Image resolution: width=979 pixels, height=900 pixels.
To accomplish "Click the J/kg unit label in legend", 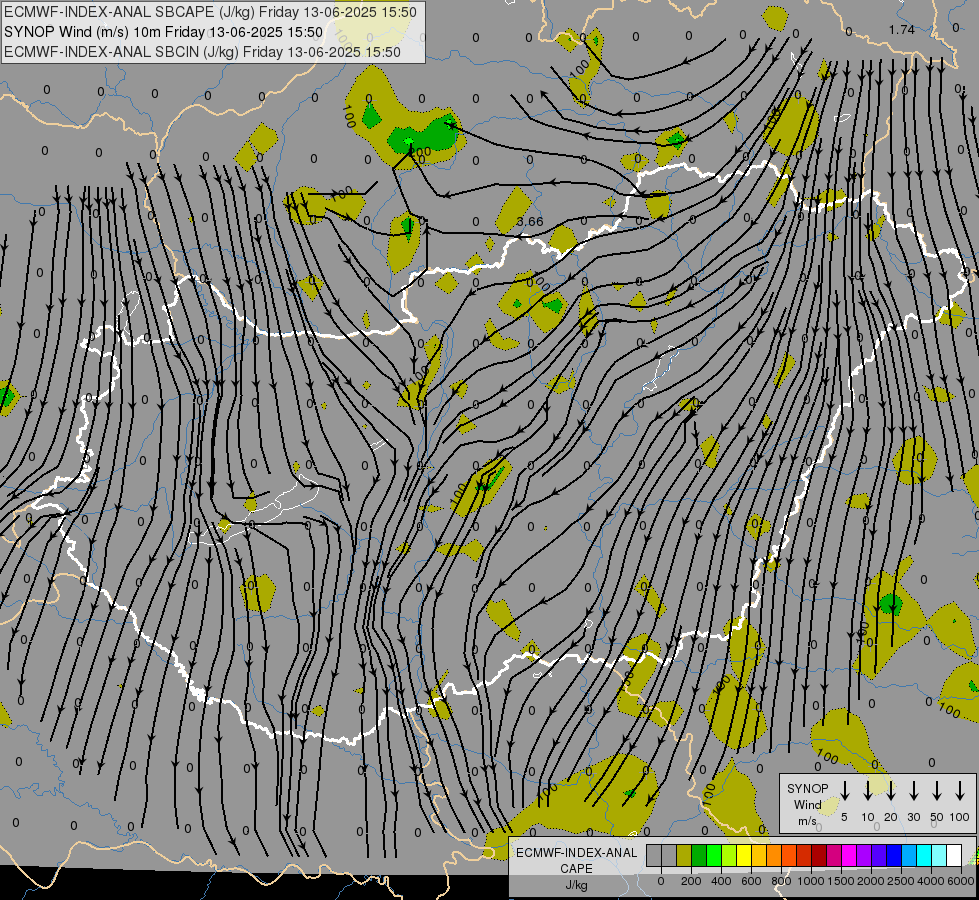I will tap(576, 885).
